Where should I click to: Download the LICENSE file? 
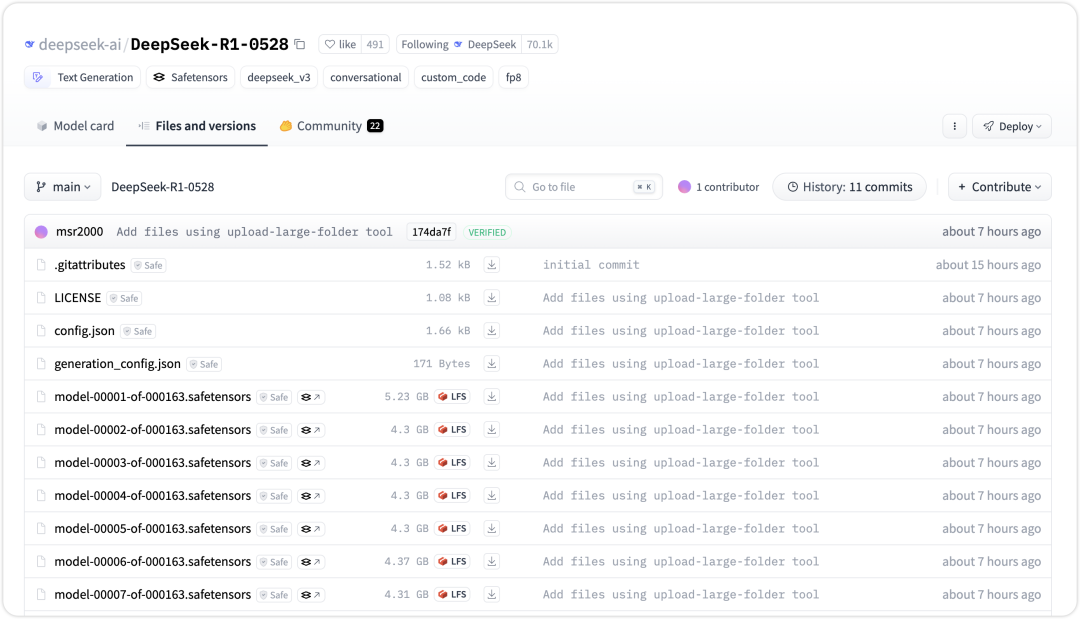coord(492,297)
